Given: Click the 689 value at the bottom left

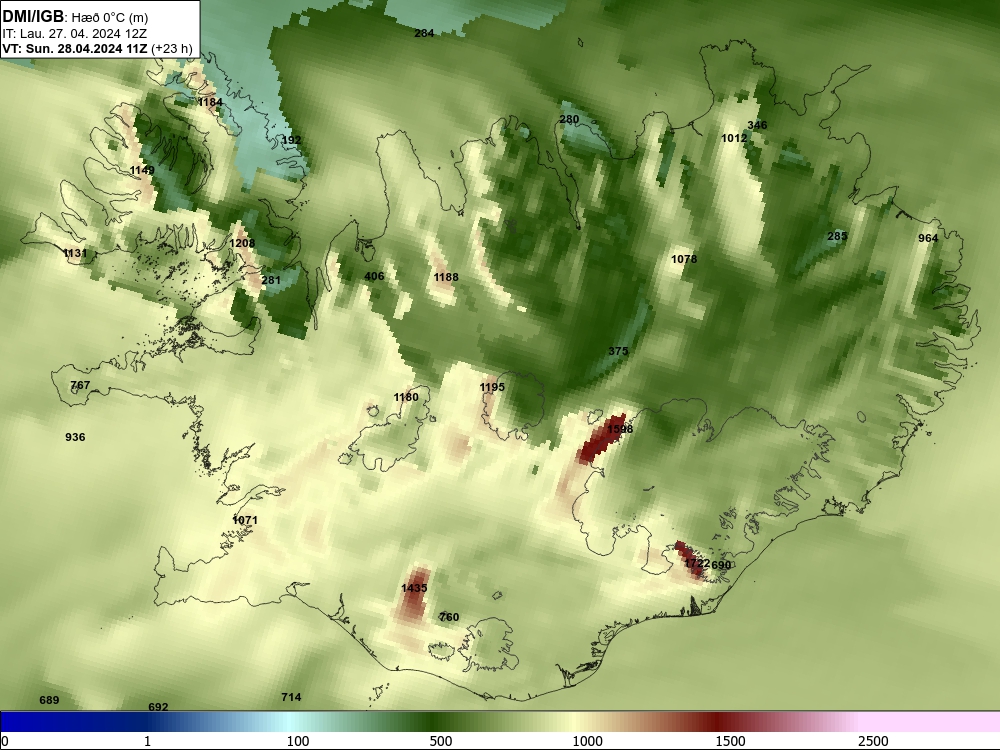Looking at the screenshot, I should tap(49, 700).
